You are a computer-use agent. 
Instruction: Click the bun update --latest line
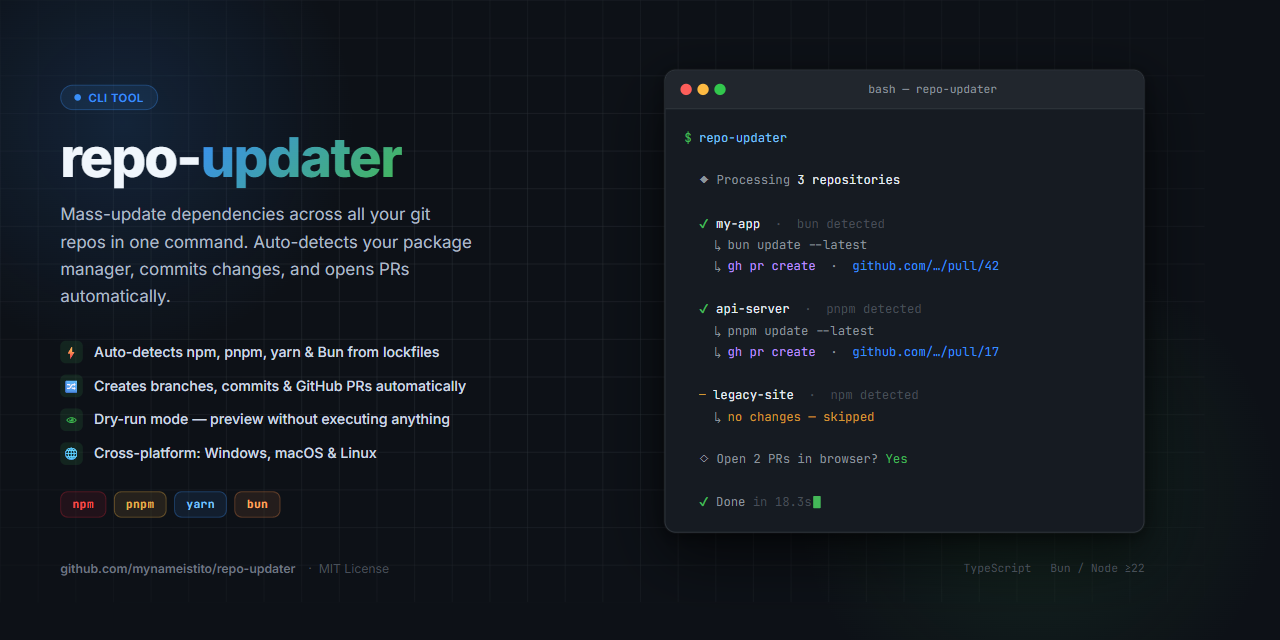coord(789,245)
